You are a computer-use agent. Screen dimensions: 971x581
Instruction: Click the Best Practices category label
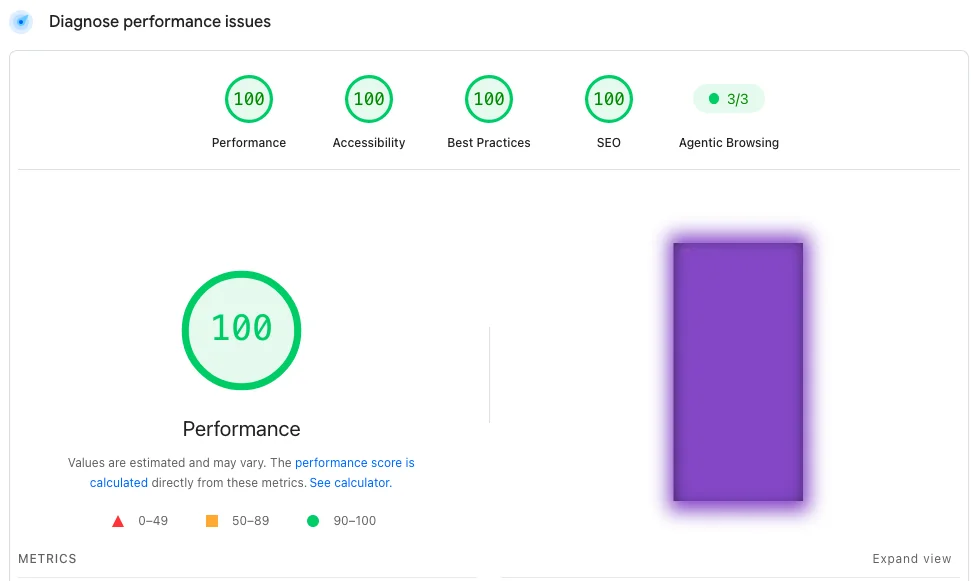click(489, 142)
